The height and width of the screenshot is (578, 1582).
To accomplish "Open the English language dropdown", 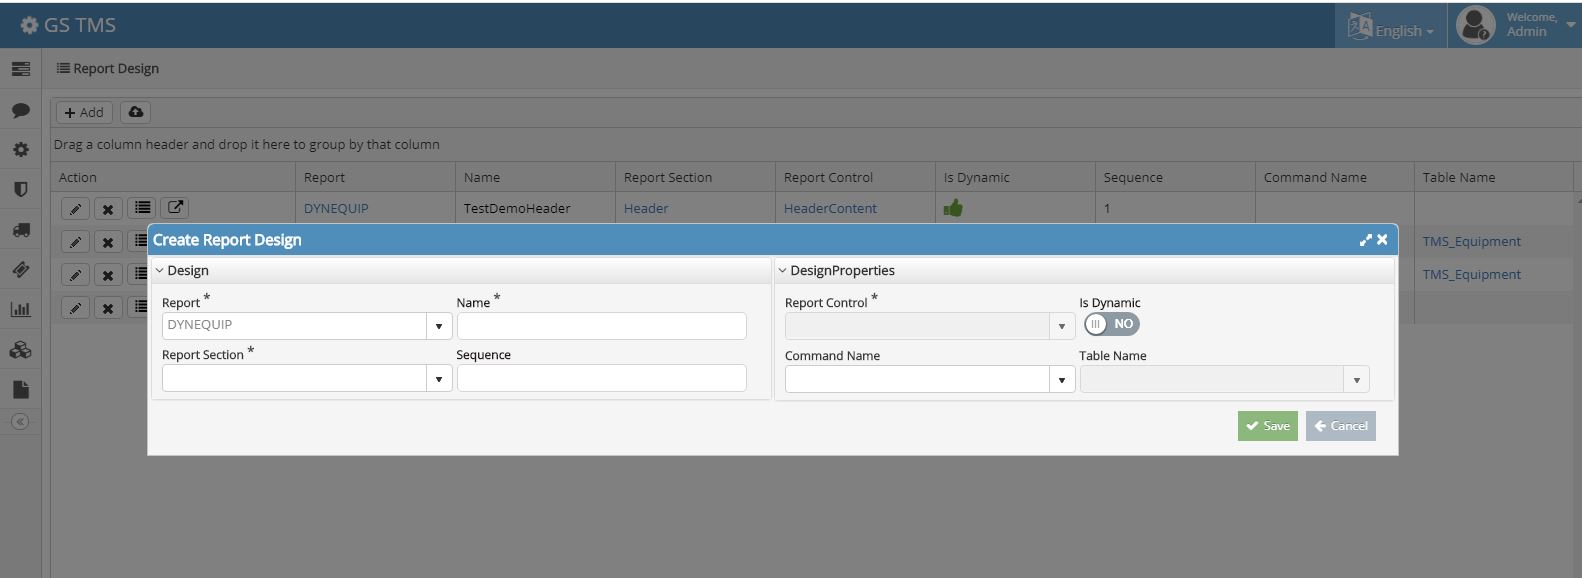I will point(1391,27).
